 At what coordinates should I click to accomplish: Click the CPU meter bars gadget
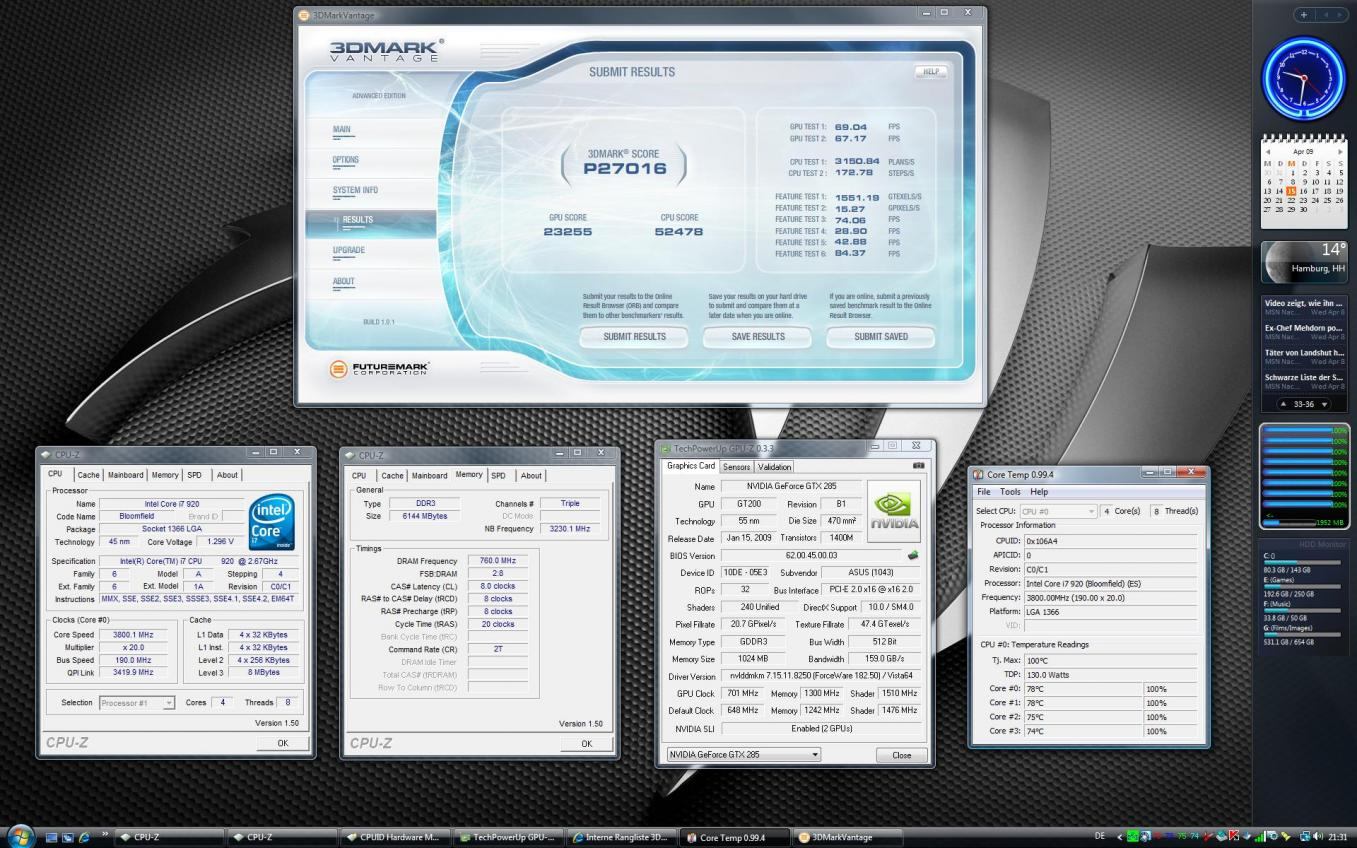pos(1304,475)
